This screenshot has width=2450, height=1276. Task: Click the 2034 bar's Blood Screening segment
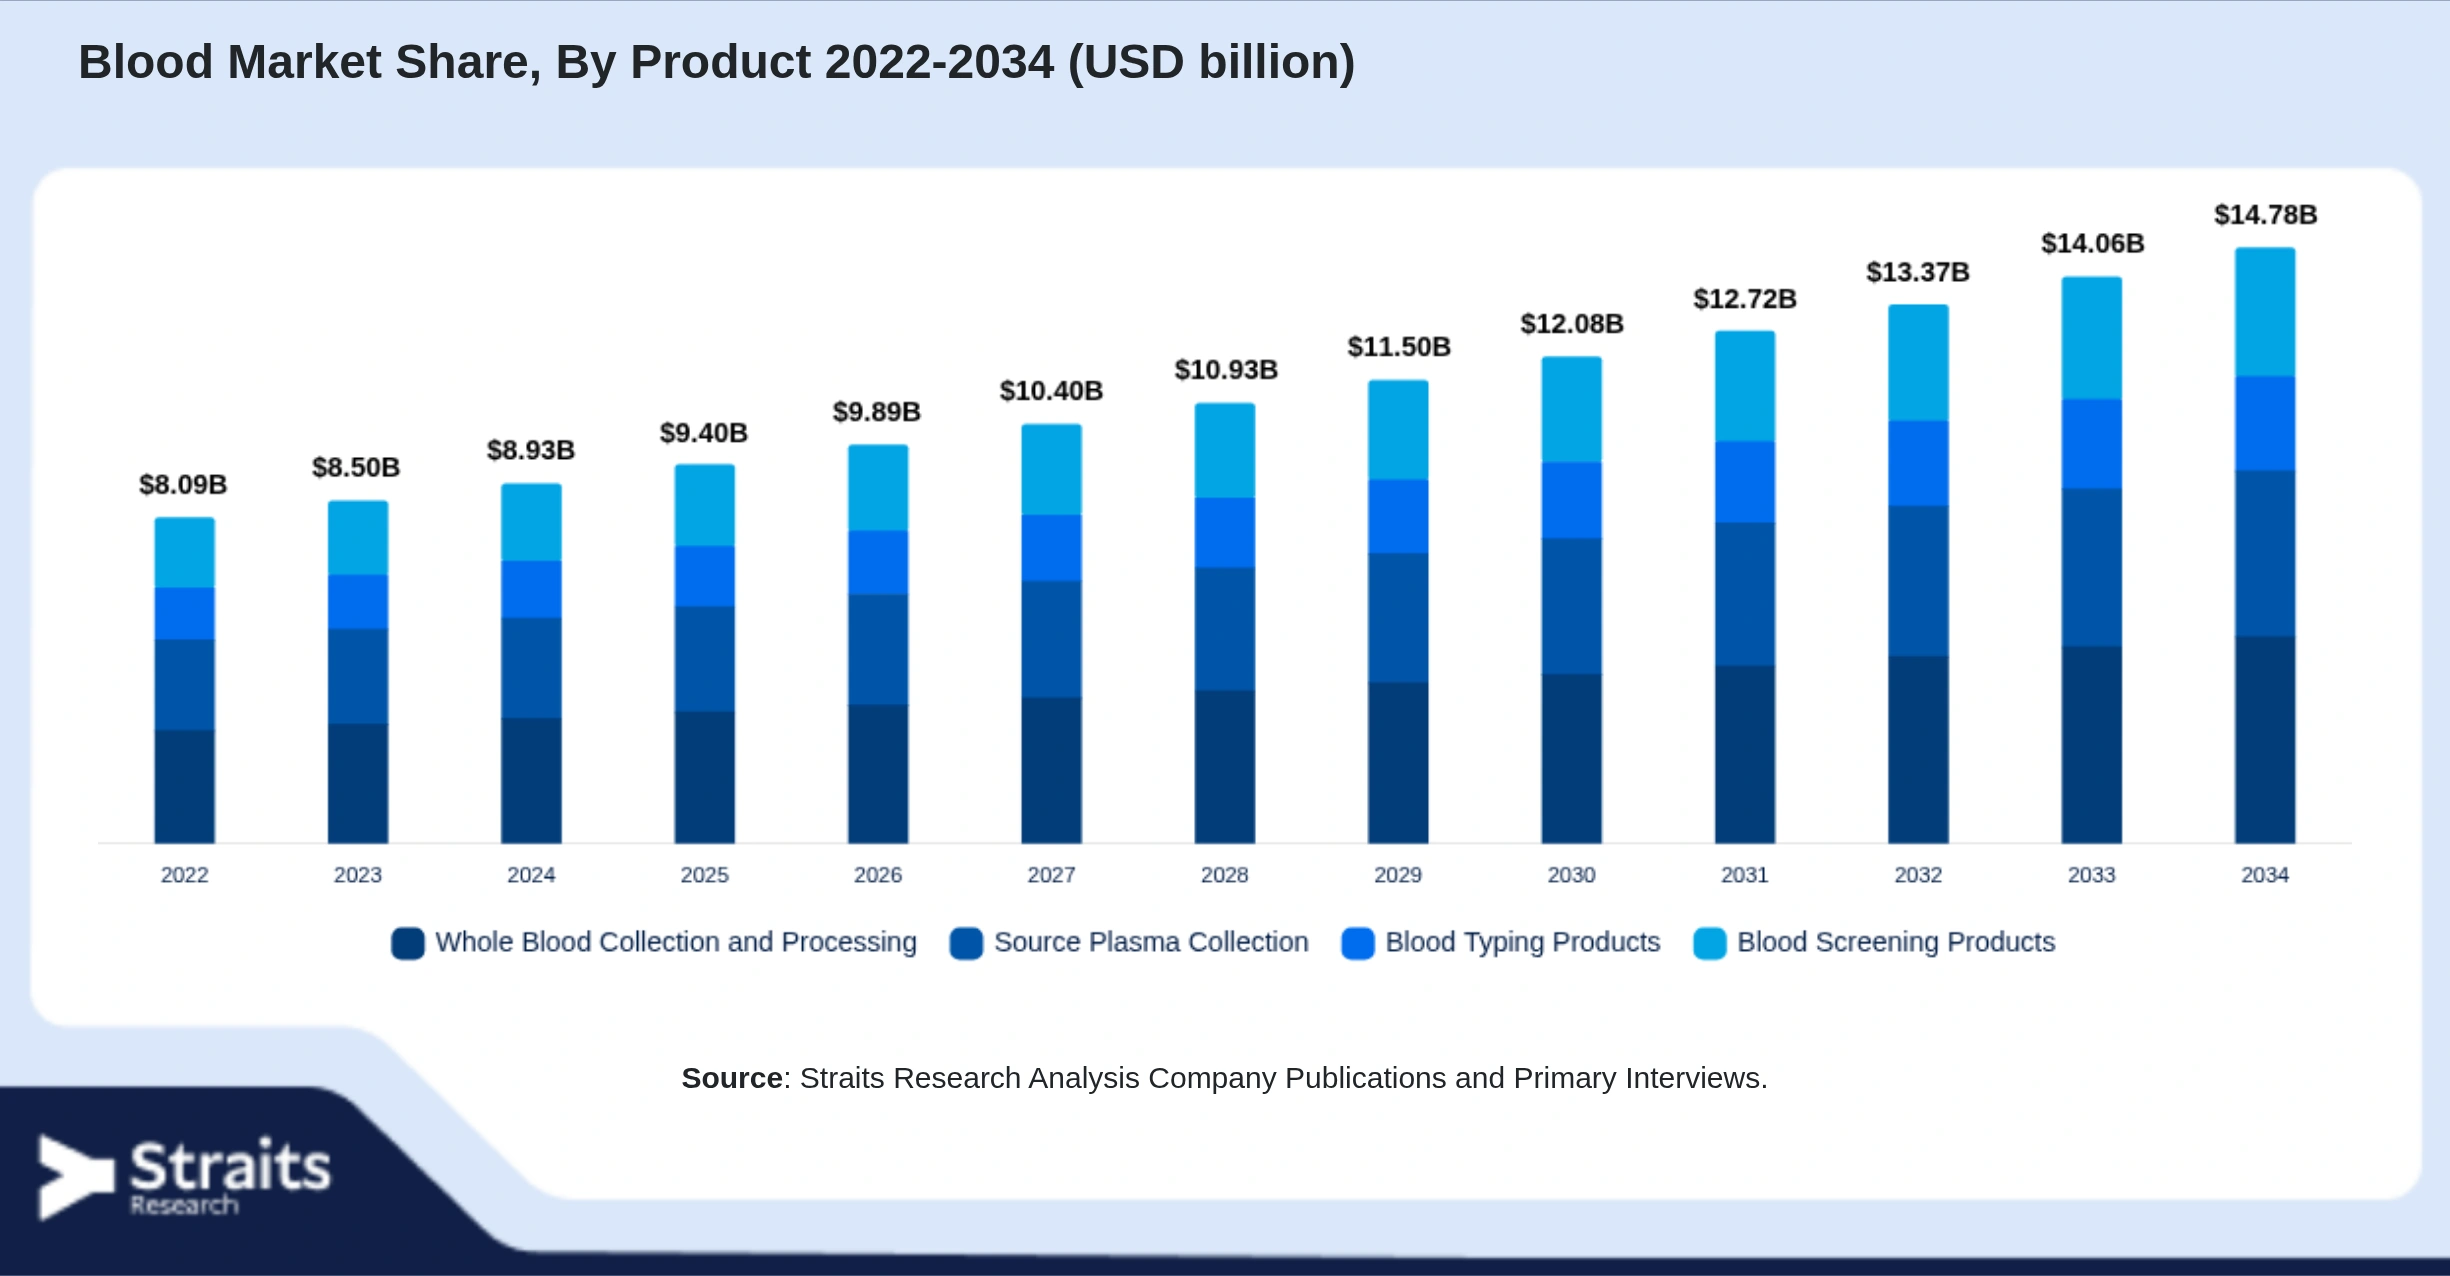click(2265, 312)
